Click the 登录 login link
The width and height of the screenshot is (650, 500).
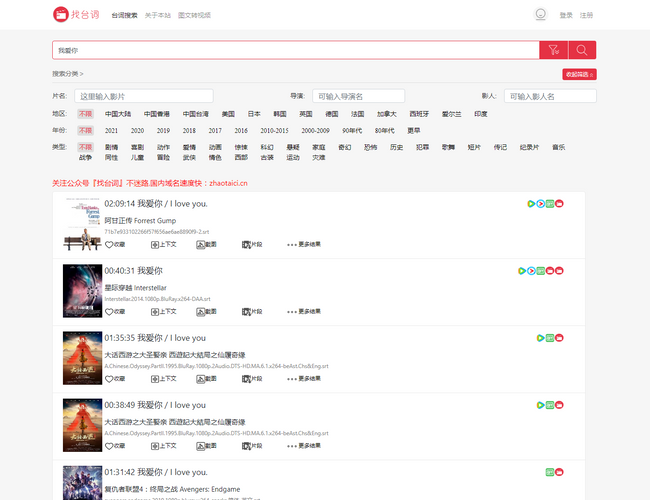pyautogui.click(x=566, y=16)
